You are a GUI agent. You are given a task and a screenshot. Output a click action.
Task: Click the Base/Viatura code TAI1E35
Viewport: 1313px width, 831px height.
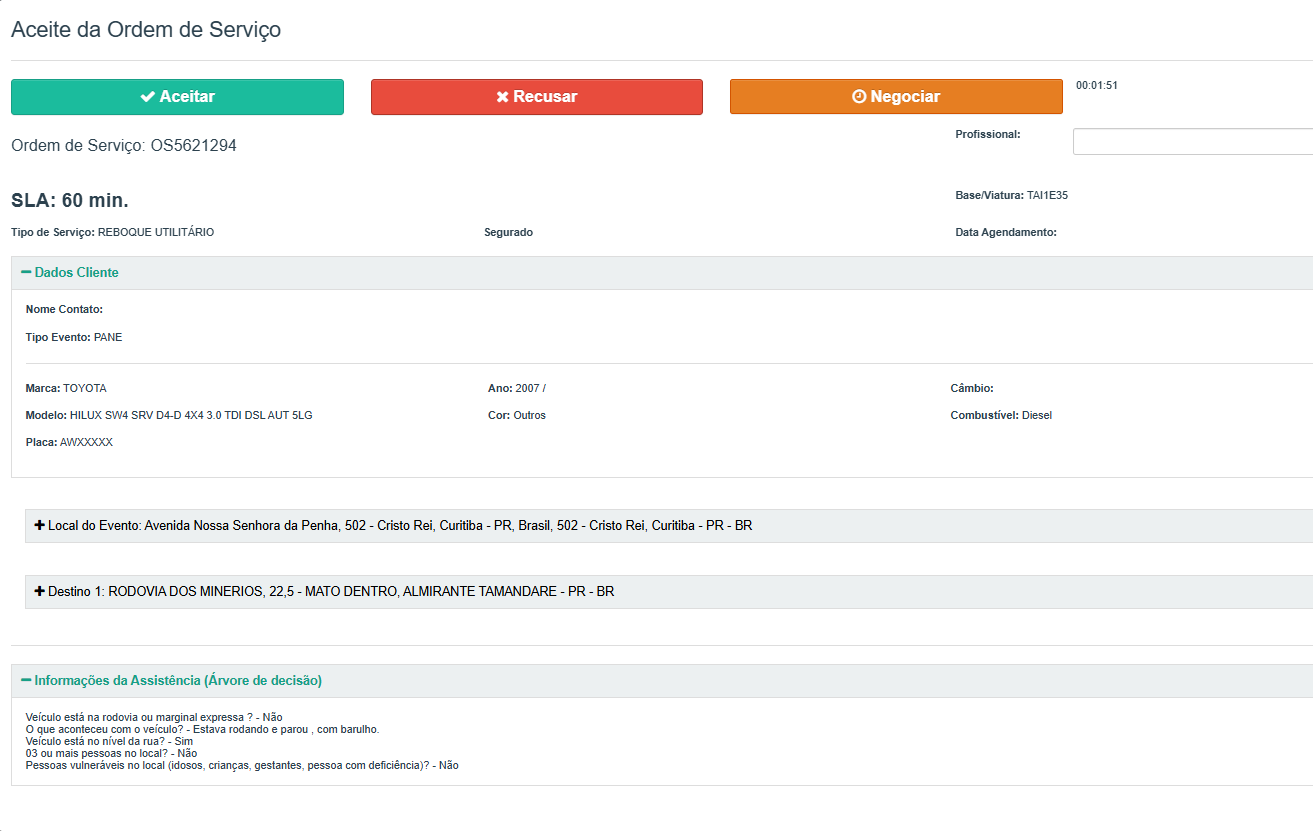pyautogui.click(x=1047, y=195)
